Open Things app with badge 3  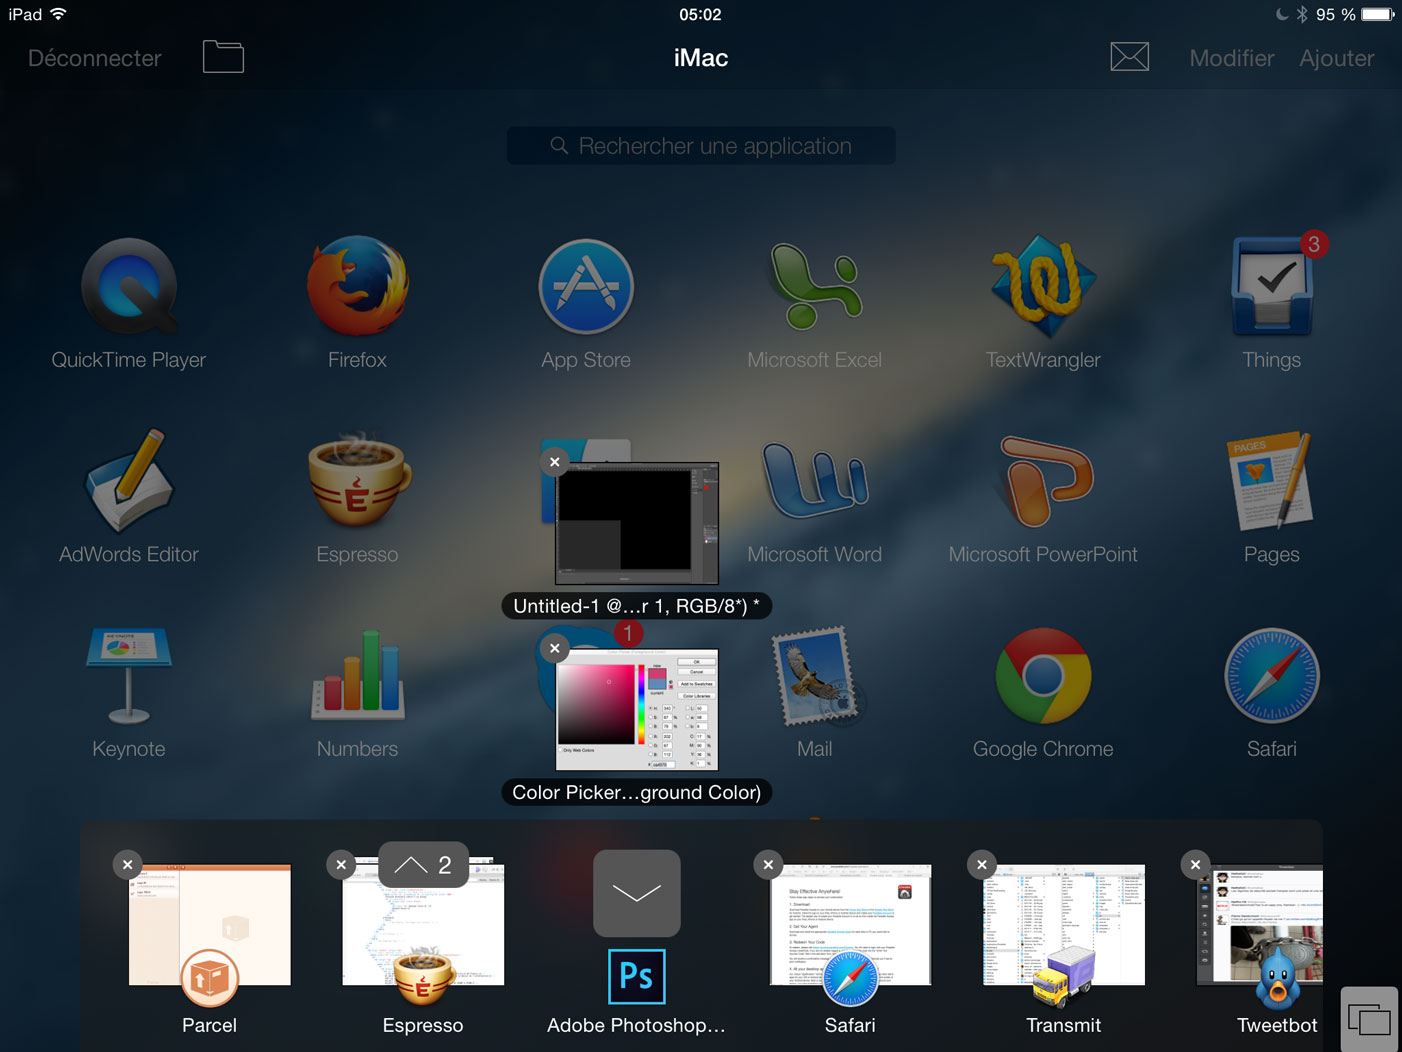1272,288
